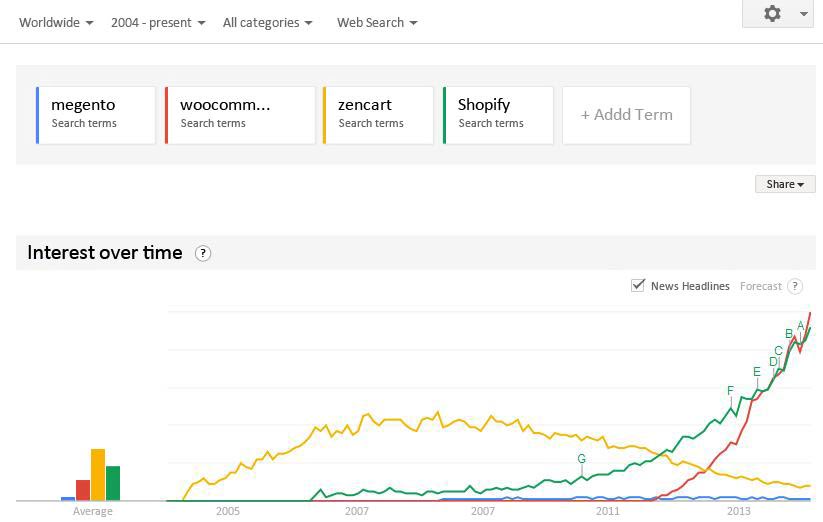The image size is (823, 522).
Task: Expand dropdown arrow beside gear icon
Action: [x=804, y=14]
